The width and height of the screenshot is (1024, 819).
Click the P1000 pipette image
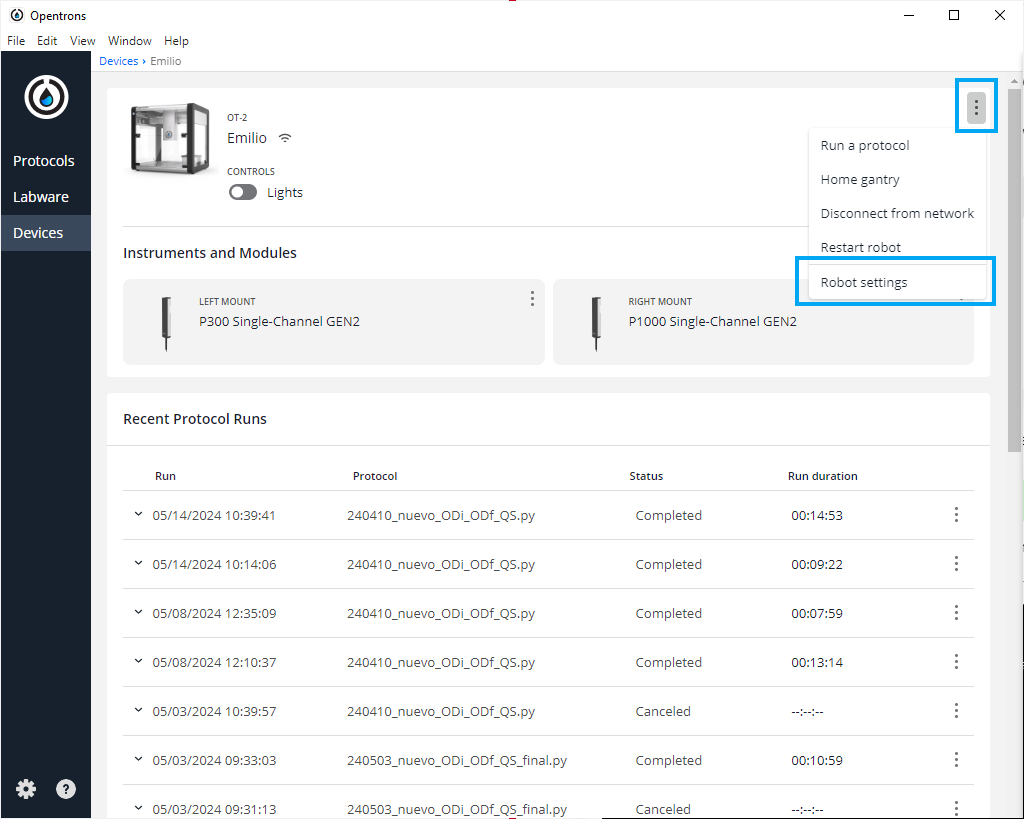[x=596, y=323]
